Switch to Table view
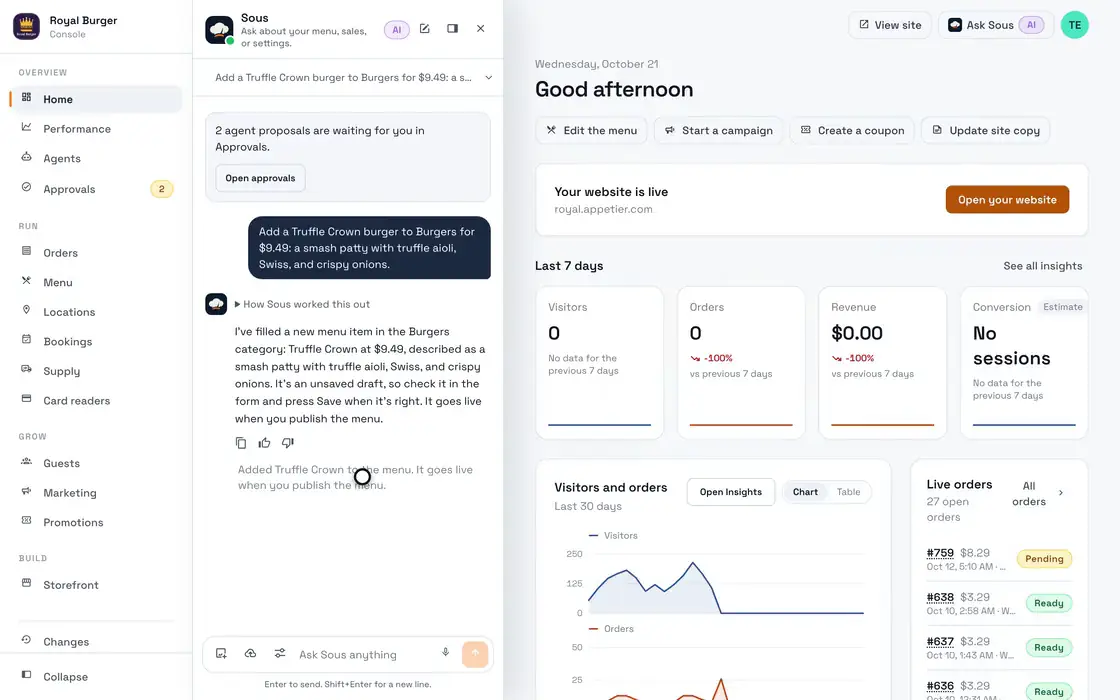 point(849,492)
